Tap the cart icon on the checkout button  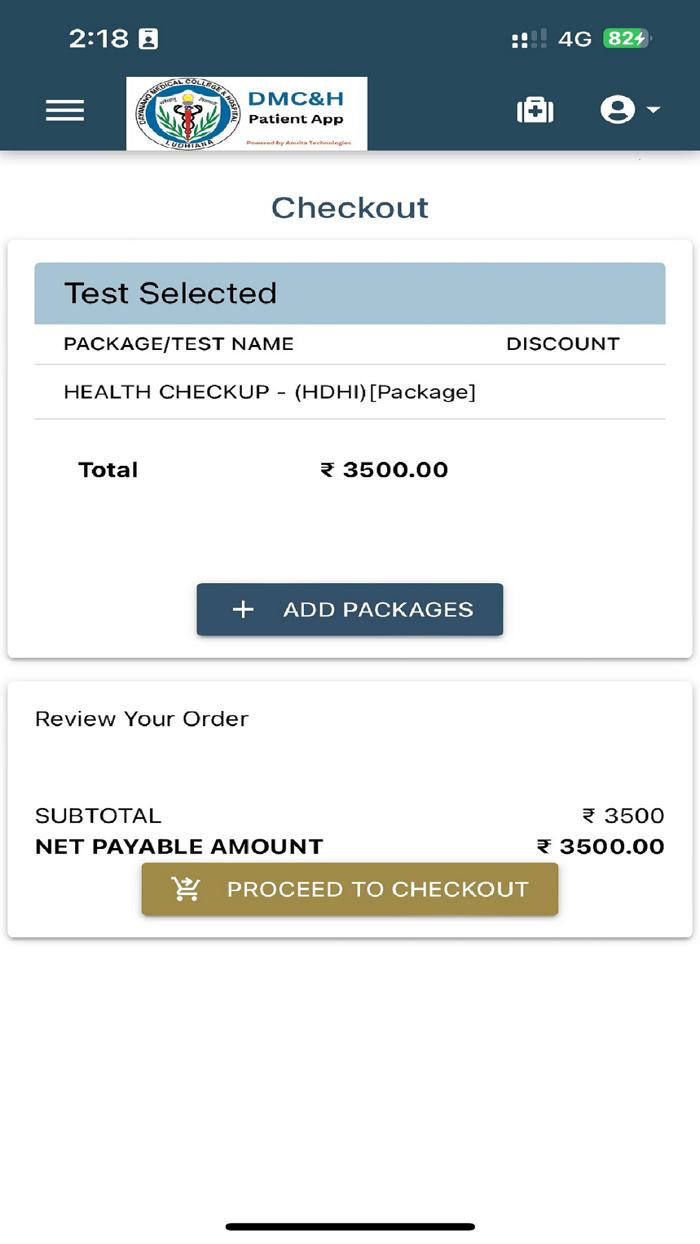(185, 889)
